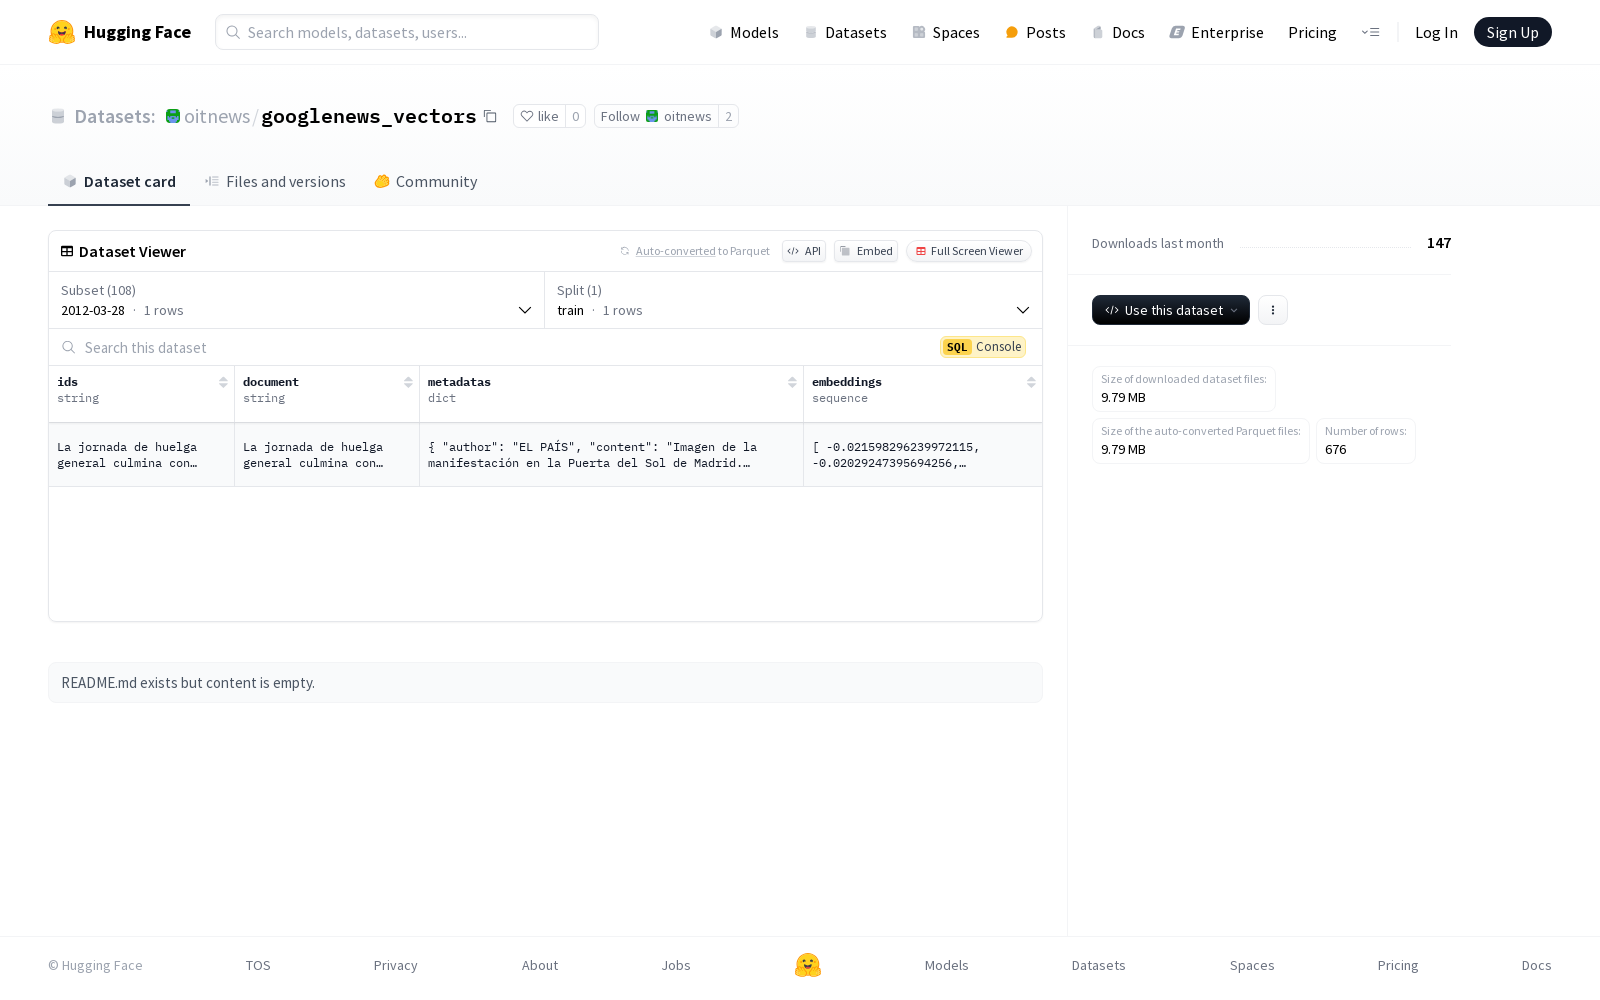Click the Embed button
The height and width of the screenshot is (1000, 1600).
(x=866, y=251)
